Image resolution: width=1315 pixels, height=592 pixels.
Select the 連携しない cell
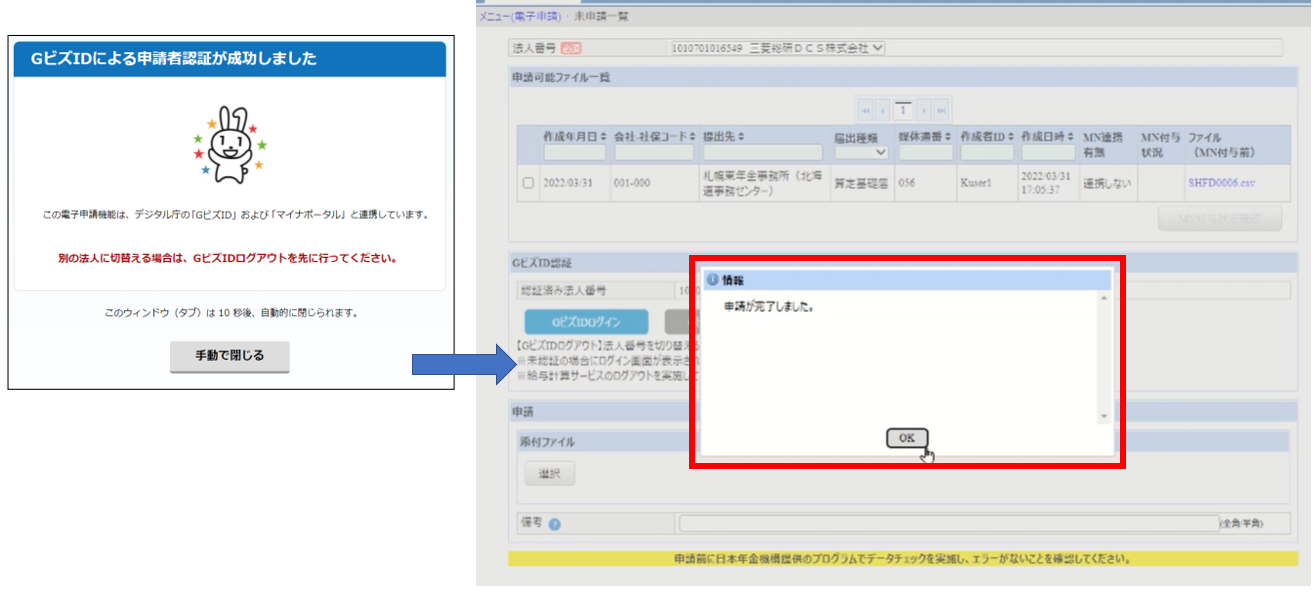(x=1106, y=184)
